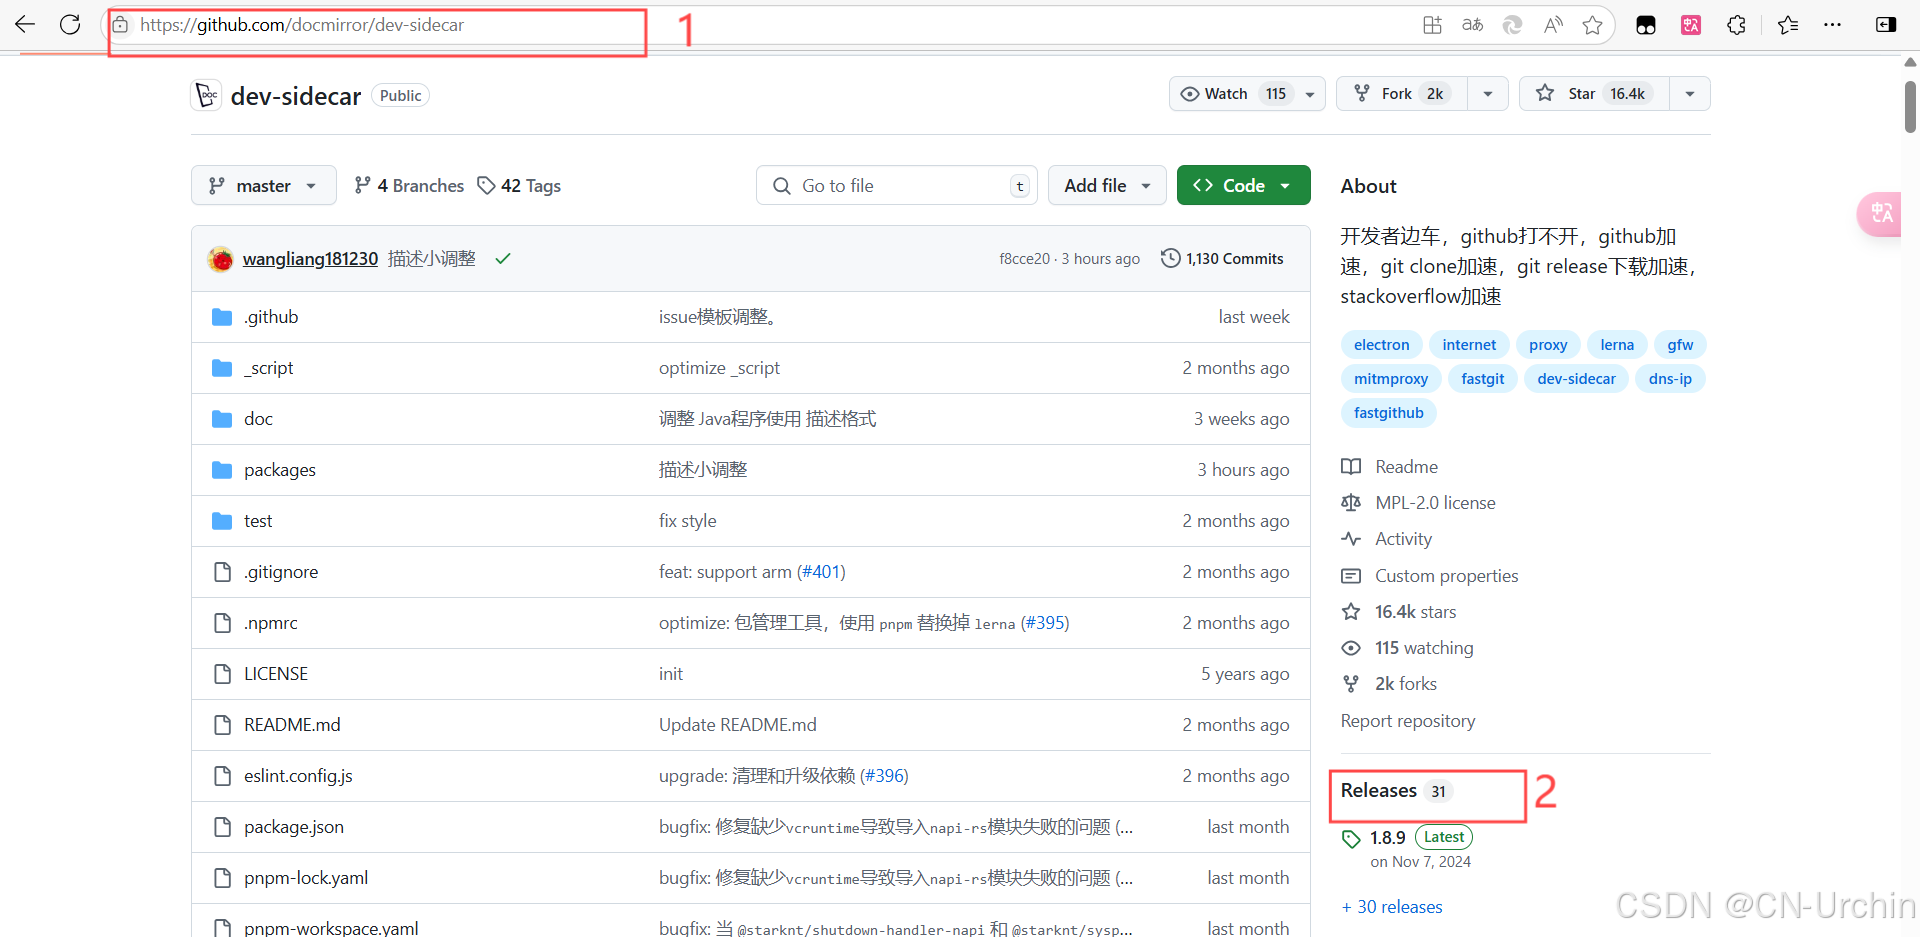The image size is (1920, 937).
Task: Open the 'fix style' commit message
Action: point(688,521)
